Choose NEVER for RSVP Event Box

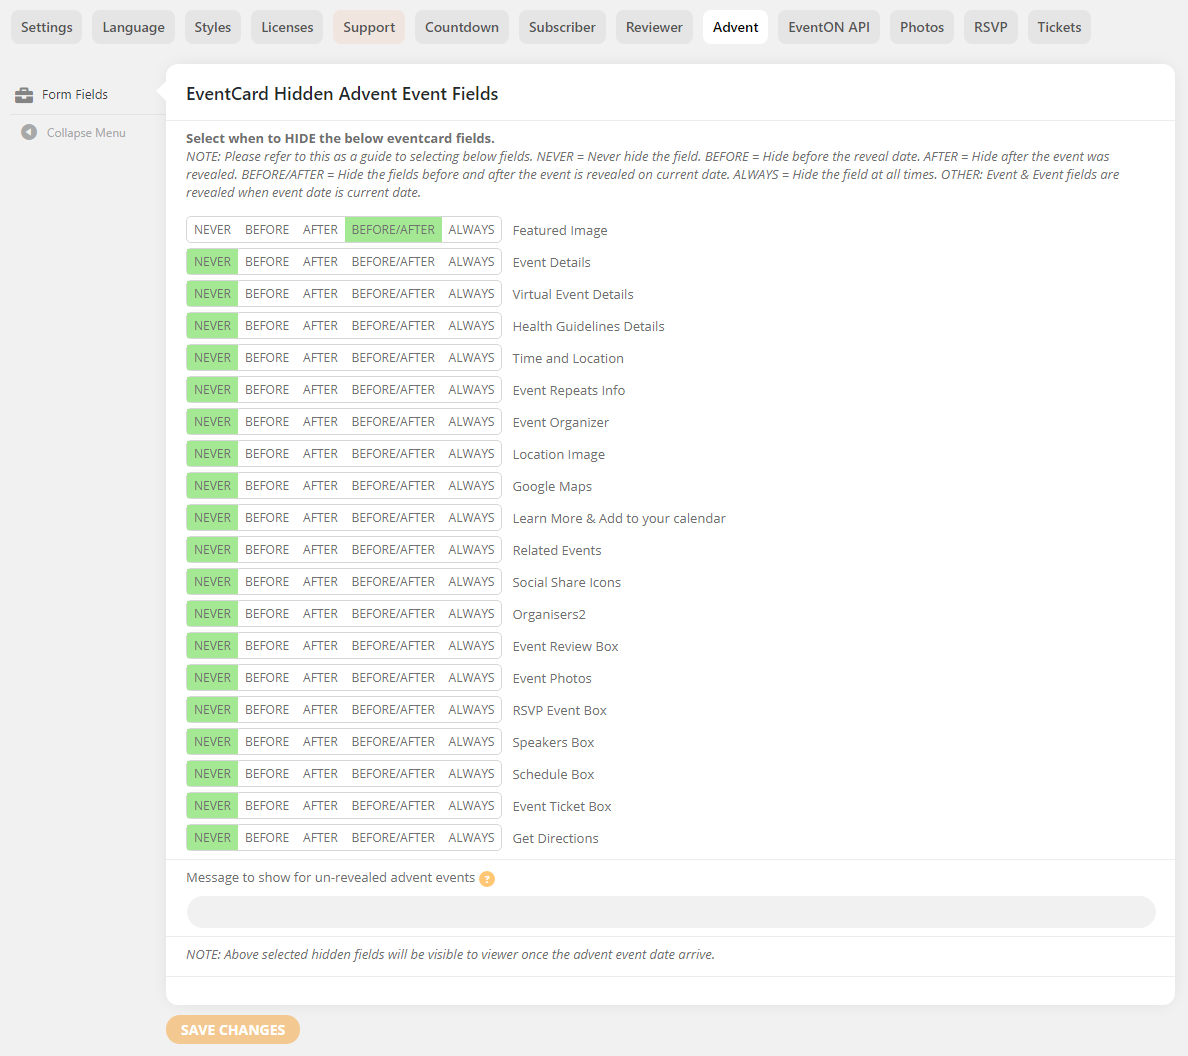click(x=212, y=710)
